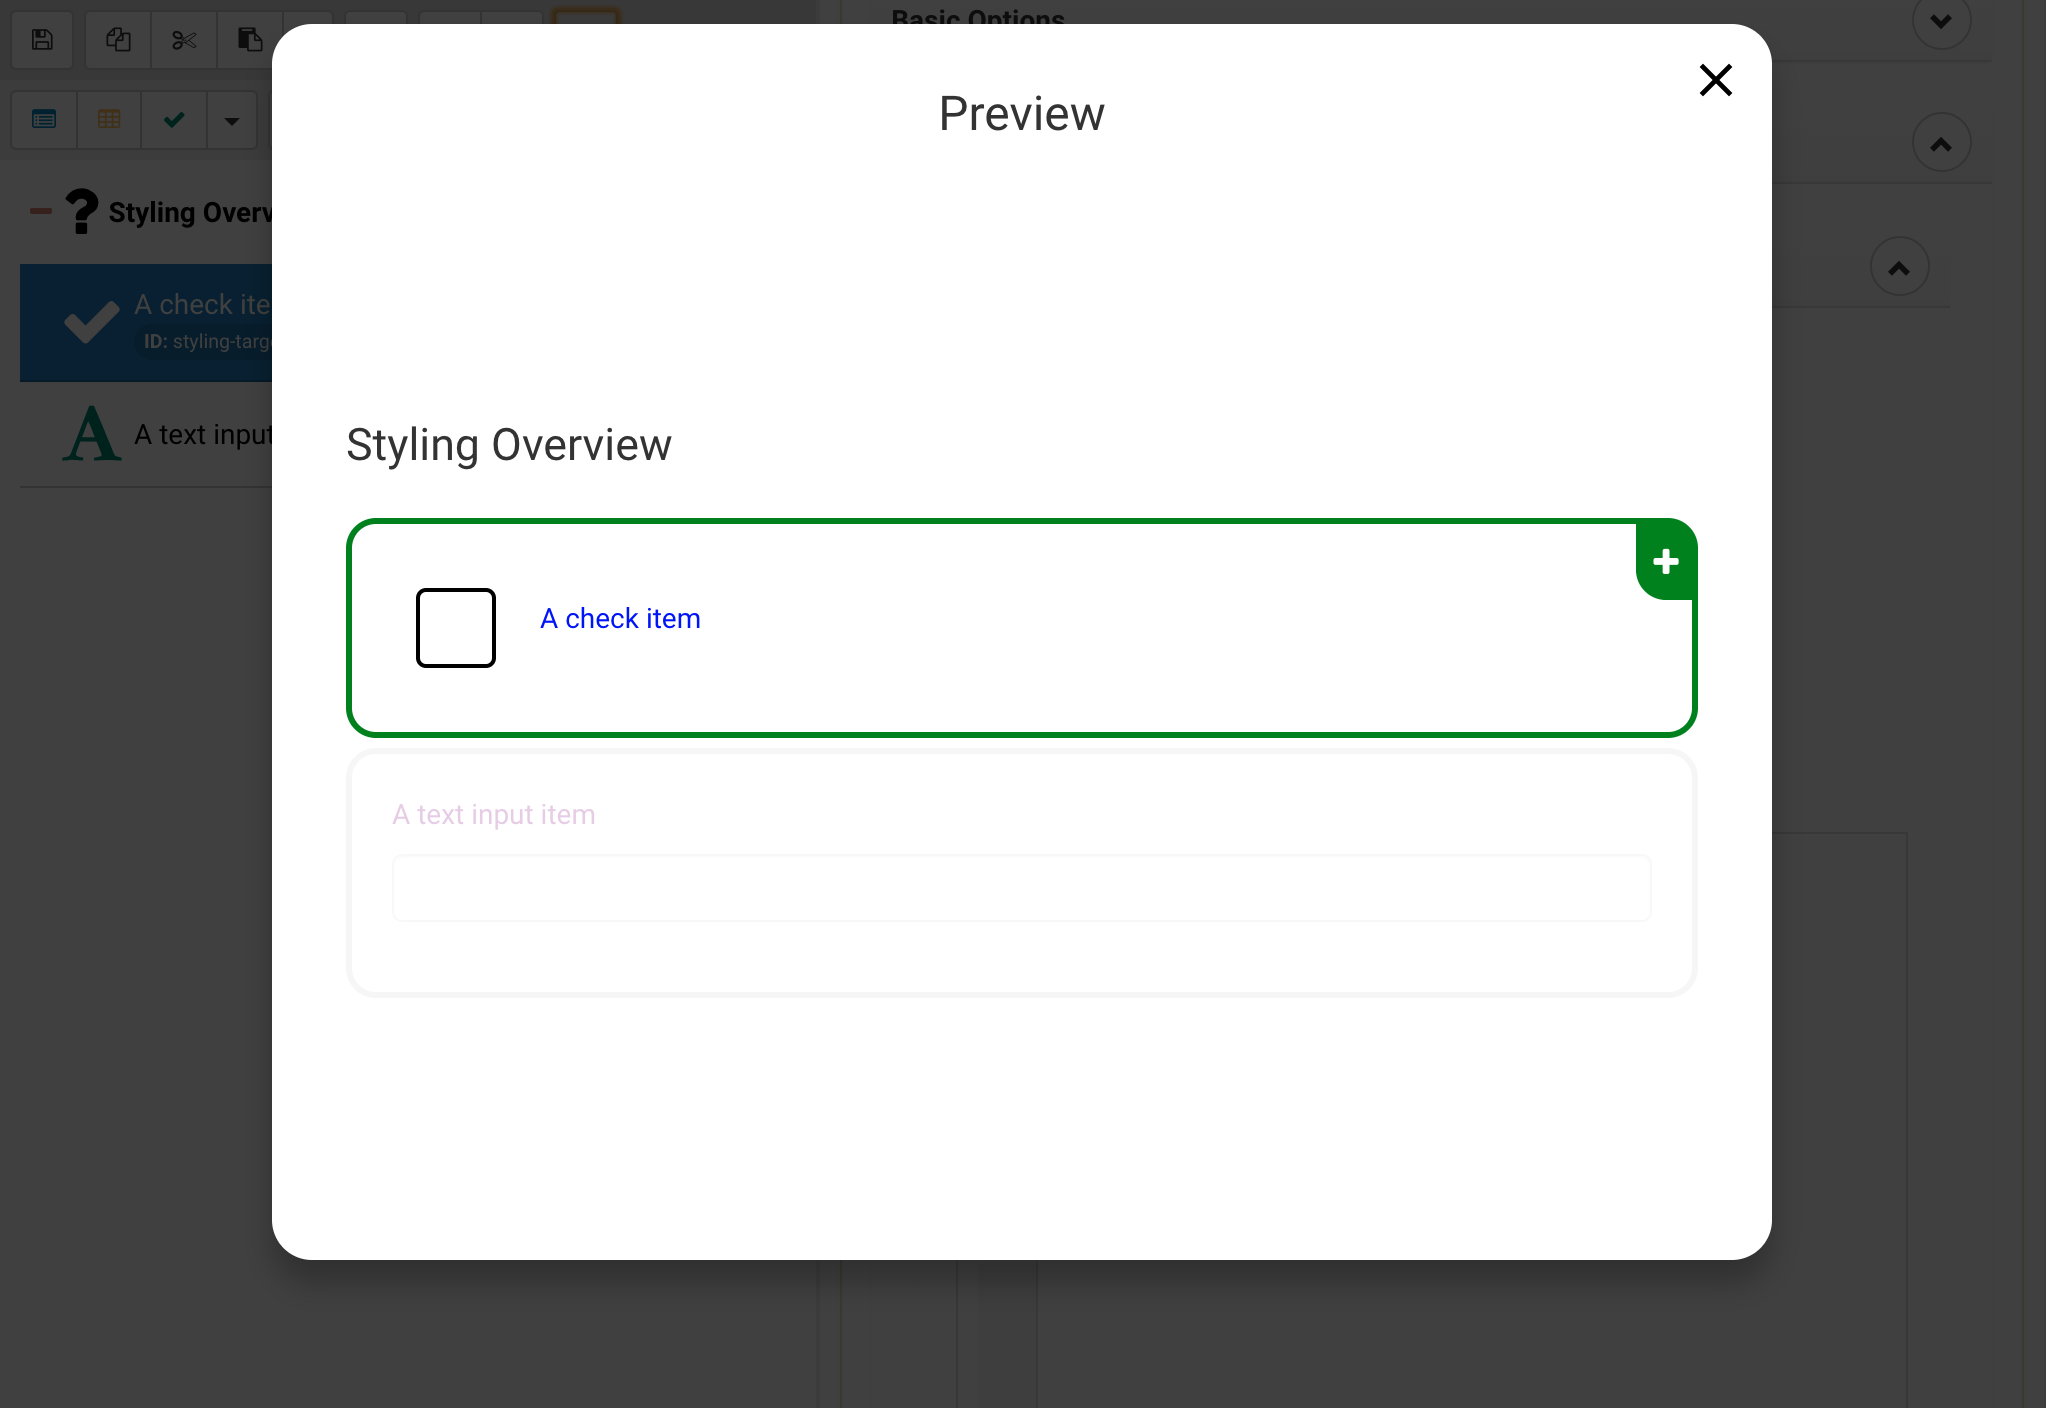Click the scissors cut icon
The height and width of the screenshot is (1408, 2046).
click(x=184, y=40)
